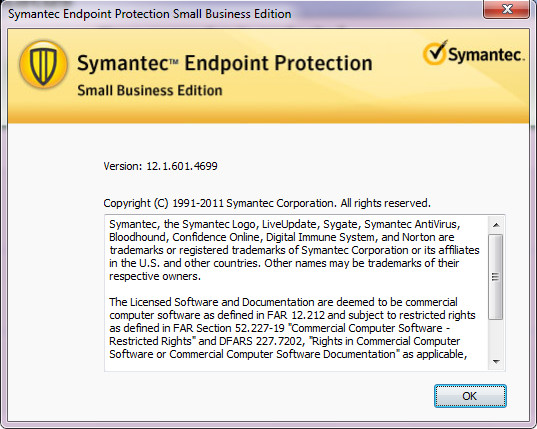Click the Symantec Endpoint Protection heading
Screen dimensions: 537x429
click(x=225, y=63)
